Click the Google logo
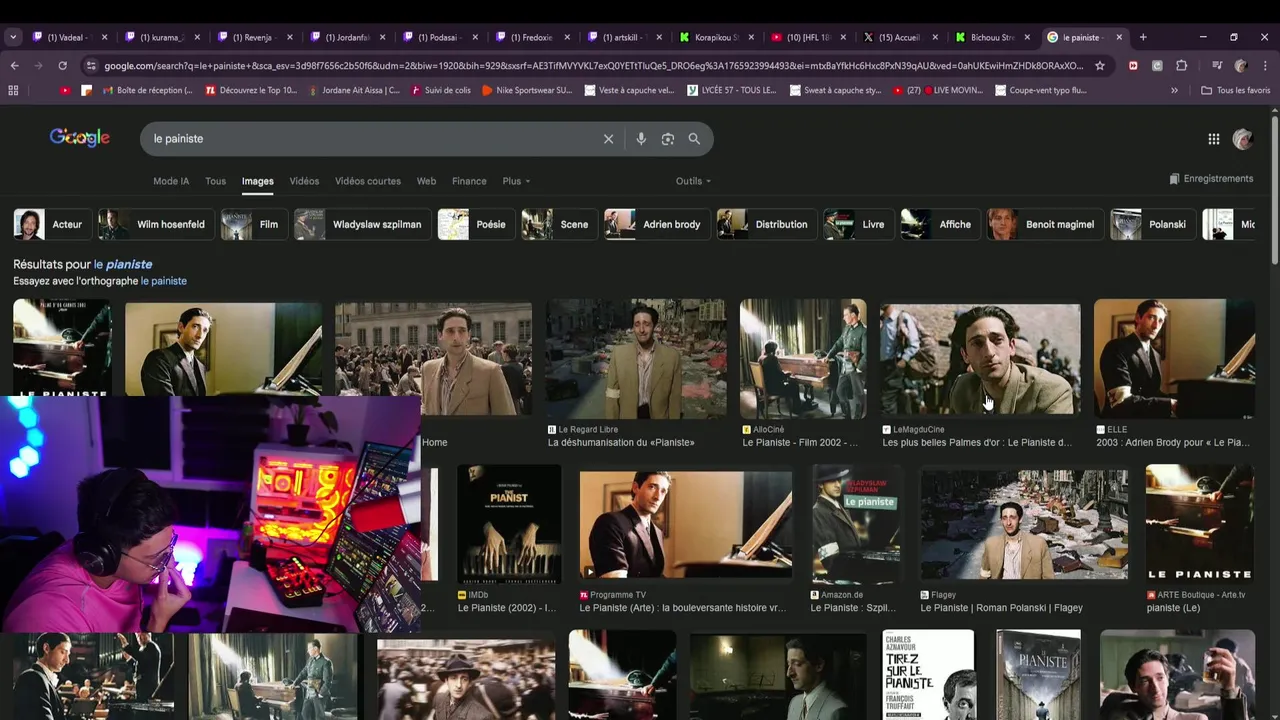The height and width of the screenshot is (720, 1280). [x=80, y=138]
